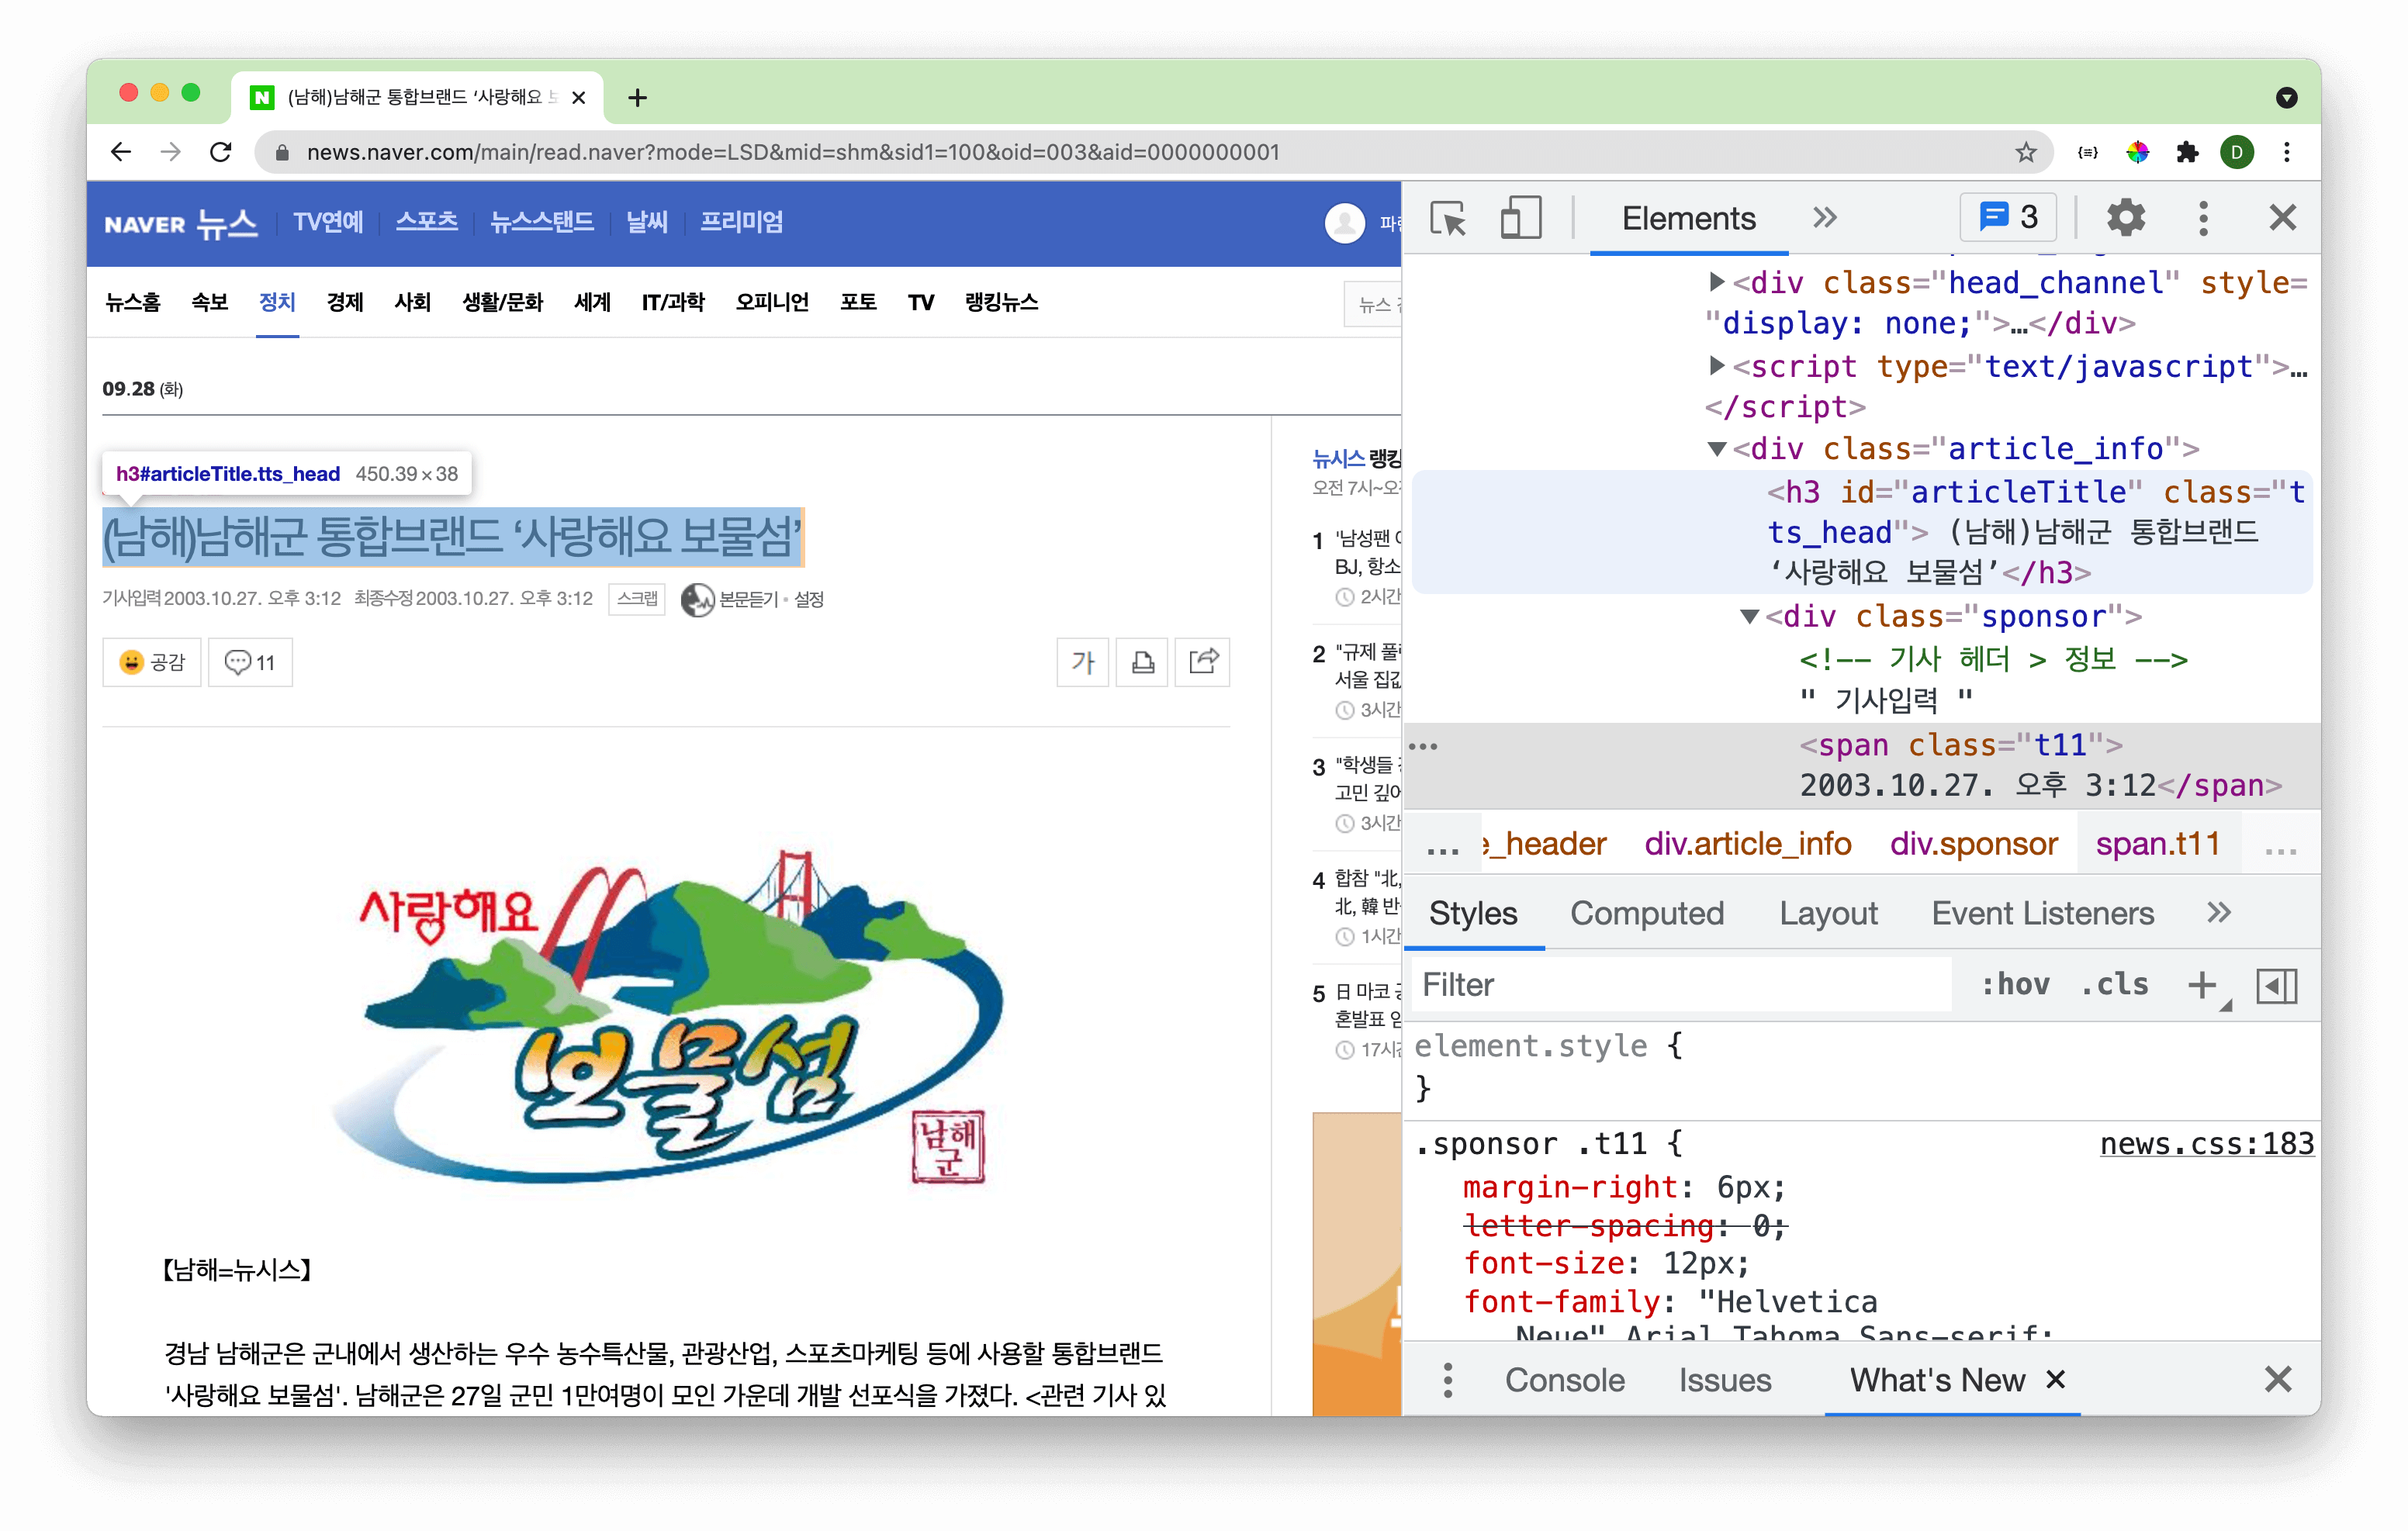
Task: Open the Layout tab
Action: coord(1828,913)
